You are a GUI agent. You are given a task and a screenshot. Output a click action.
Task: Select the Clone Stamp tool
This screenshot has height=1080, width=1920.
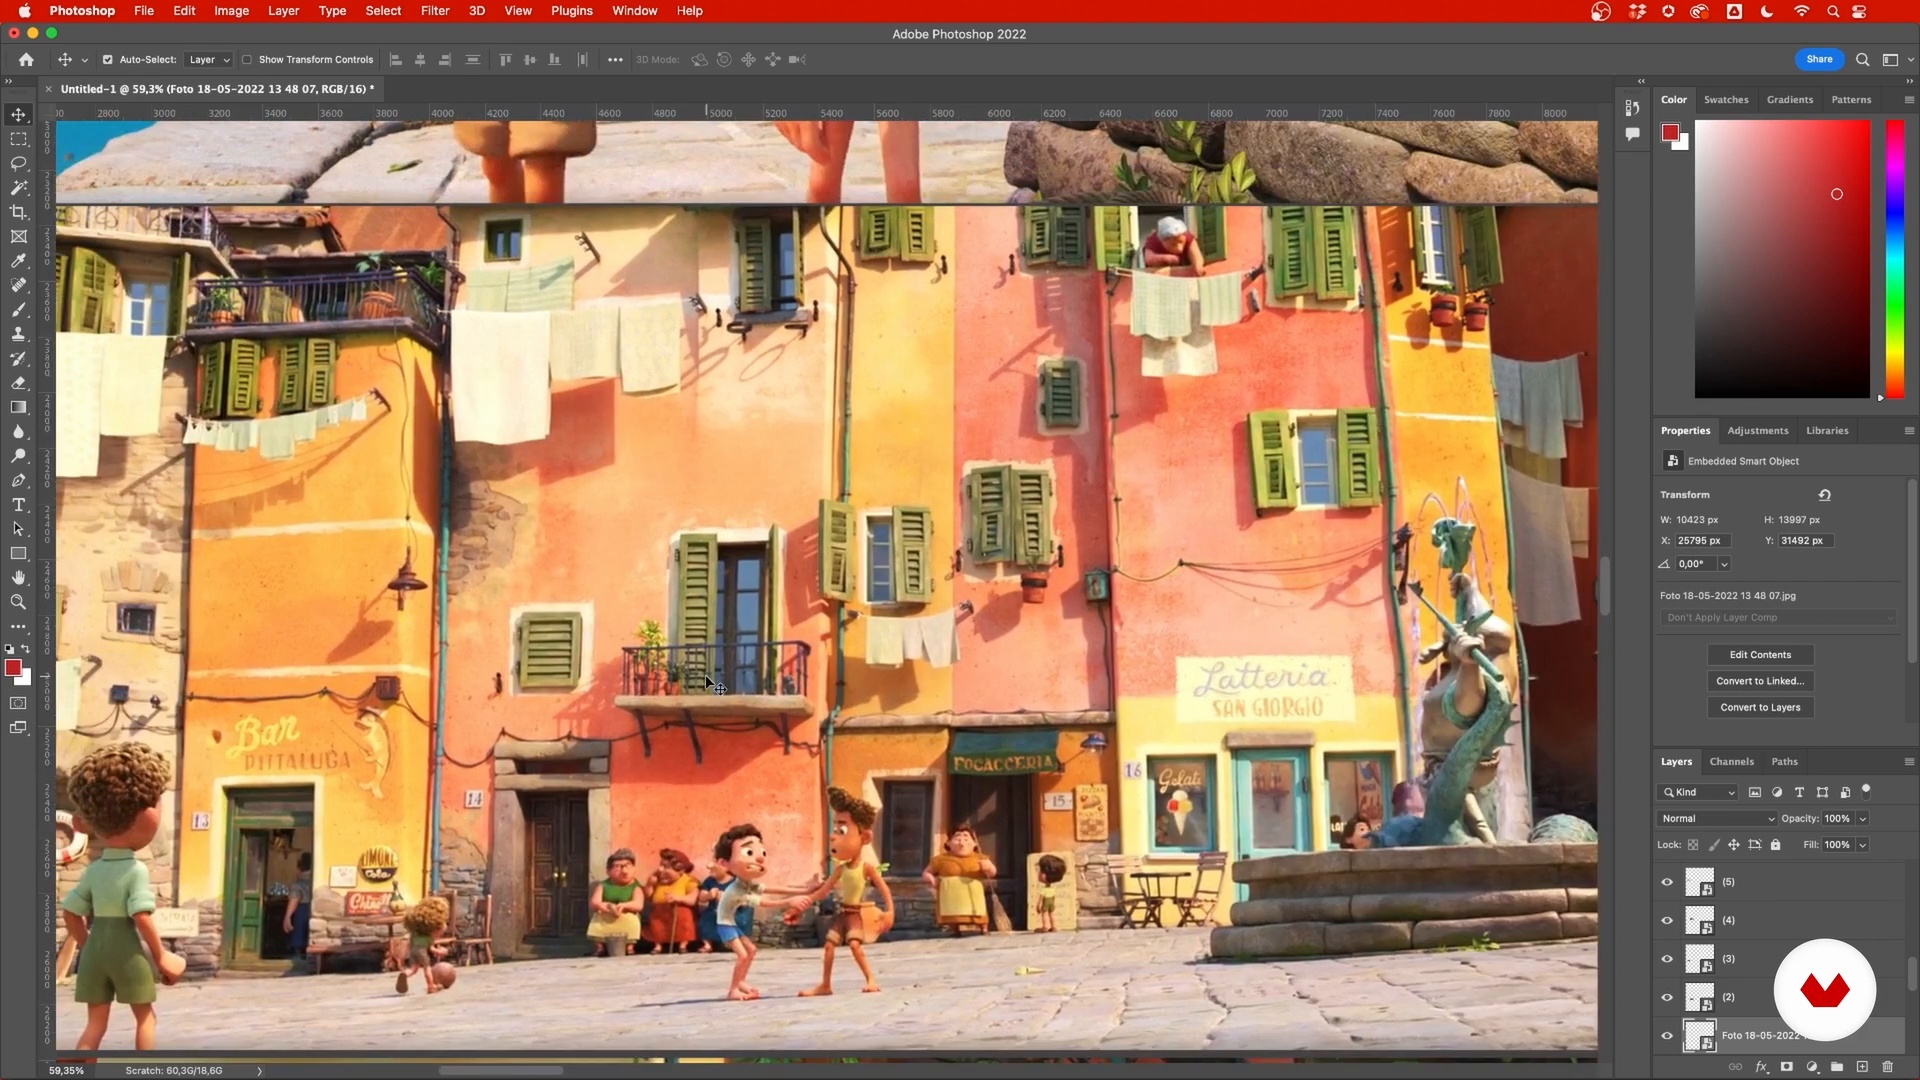tap(18, 334)
